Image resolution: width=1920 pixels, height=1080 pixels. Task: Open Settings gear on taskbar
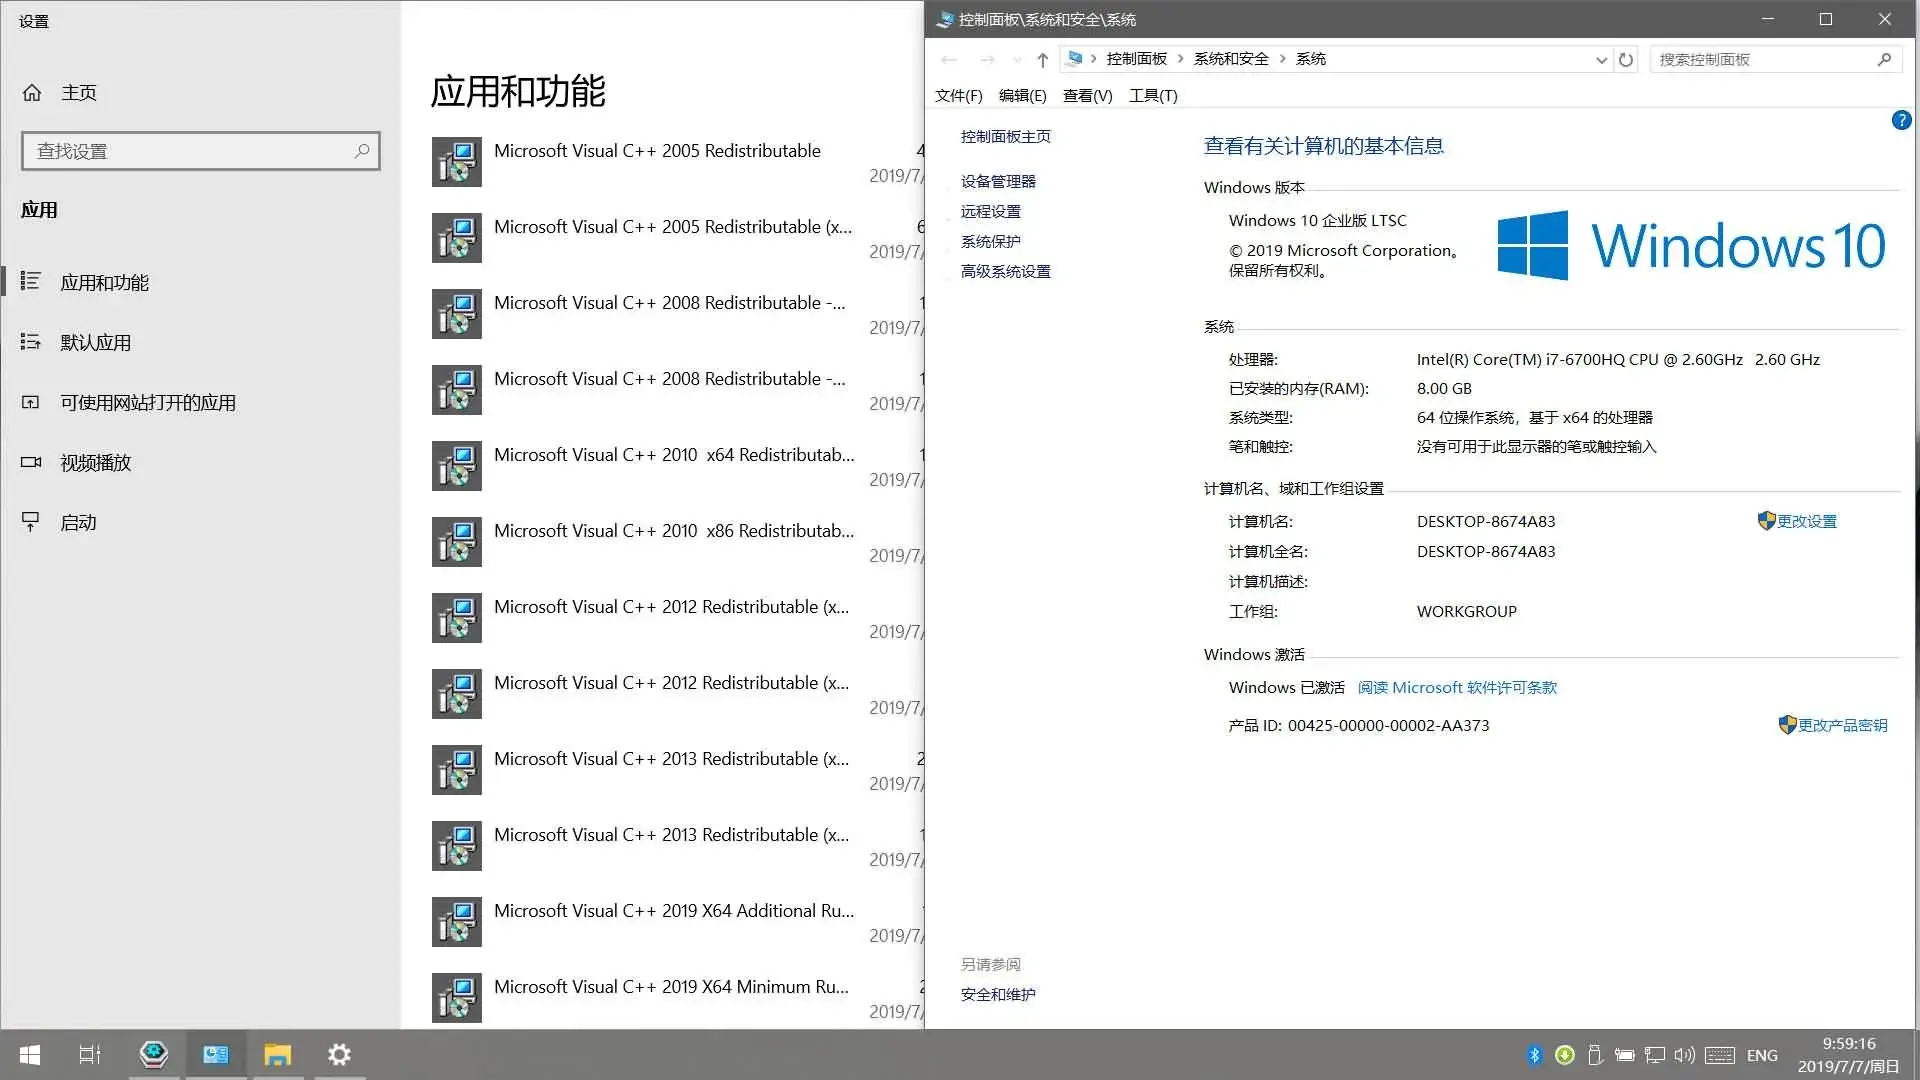click(x=339, y=1055)
